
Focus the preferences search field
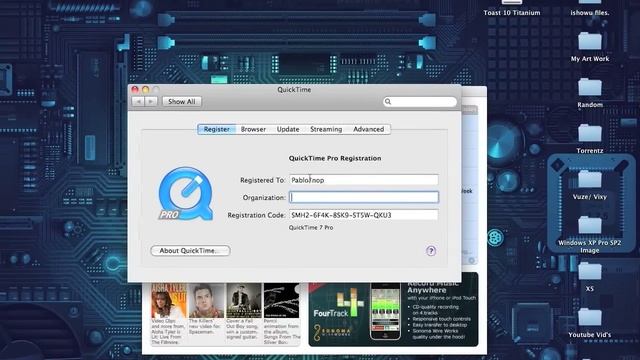[420, 102]
